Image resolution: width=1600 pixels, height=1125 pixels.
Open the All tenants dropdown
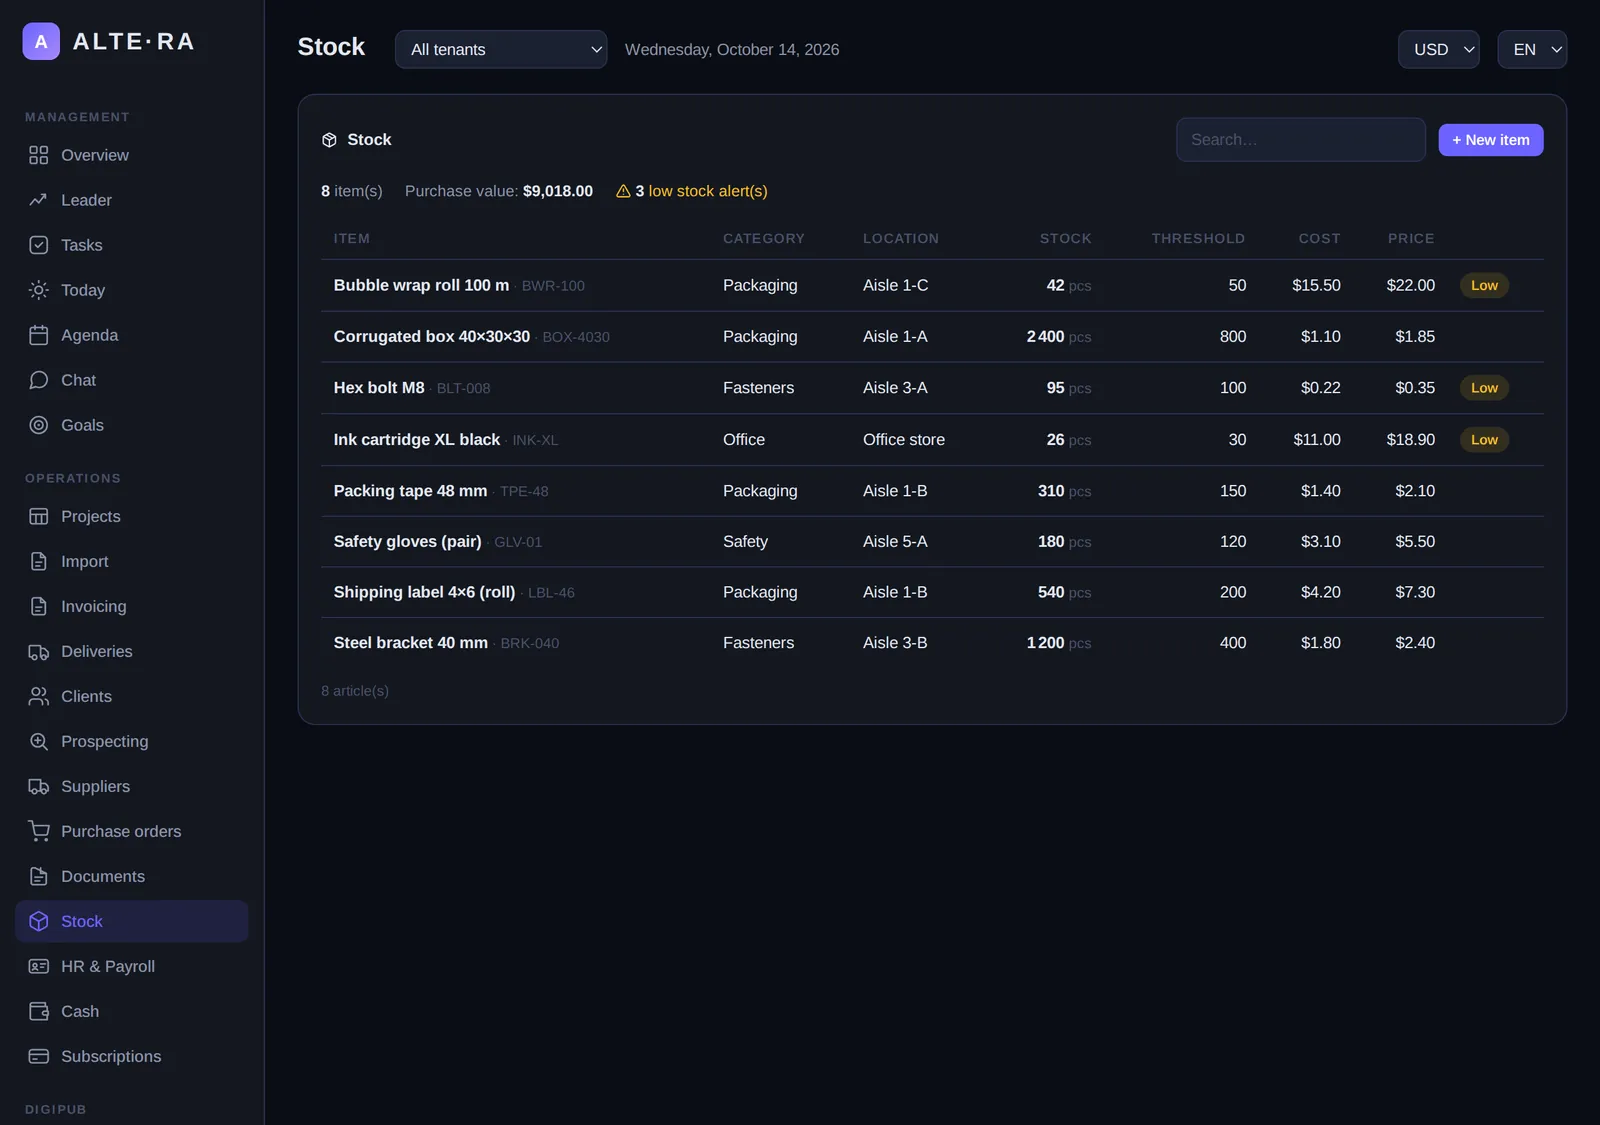pos(501,49)
